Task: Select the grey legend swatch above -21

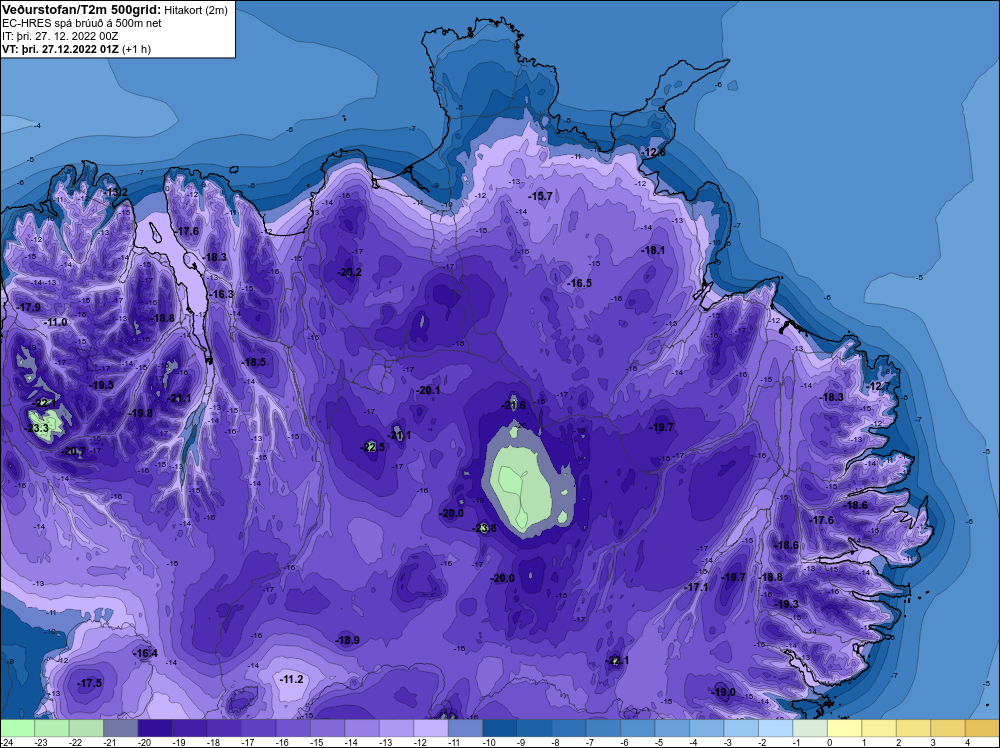Action: click(x=121, y=728)
